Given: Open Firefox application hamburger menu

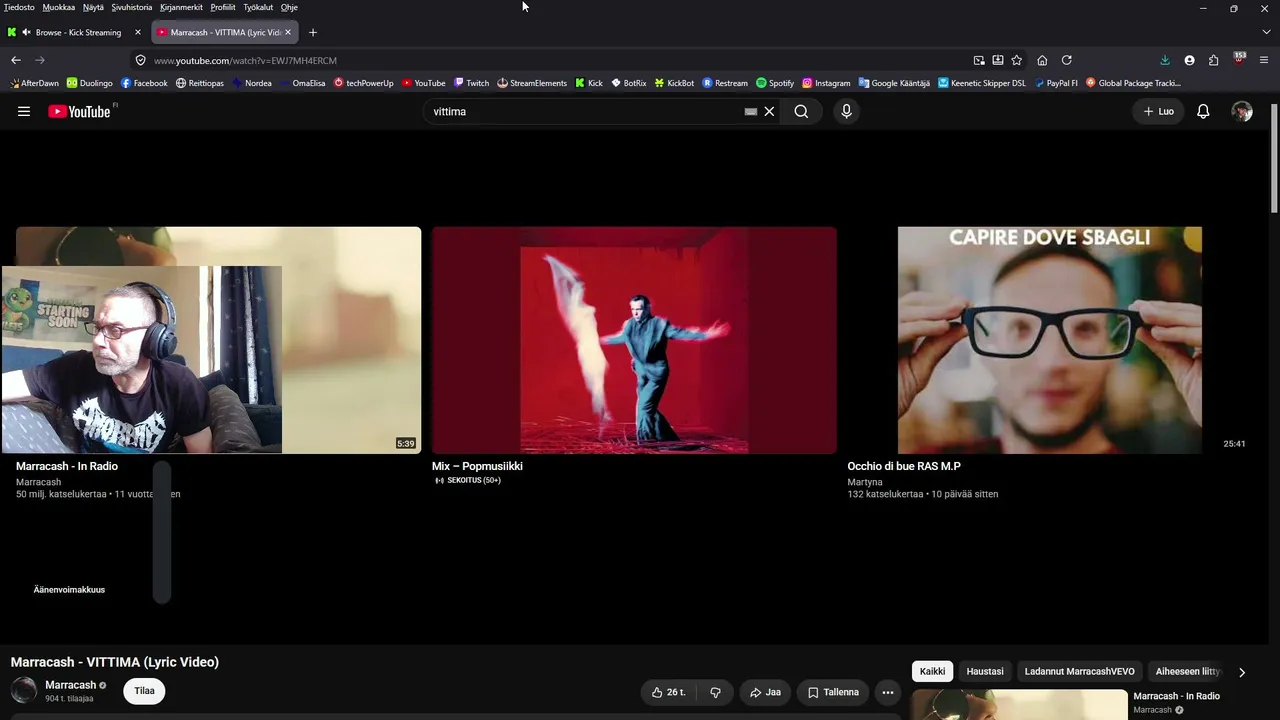Looking at the screenshot, I should click(x=1263, y=60).
